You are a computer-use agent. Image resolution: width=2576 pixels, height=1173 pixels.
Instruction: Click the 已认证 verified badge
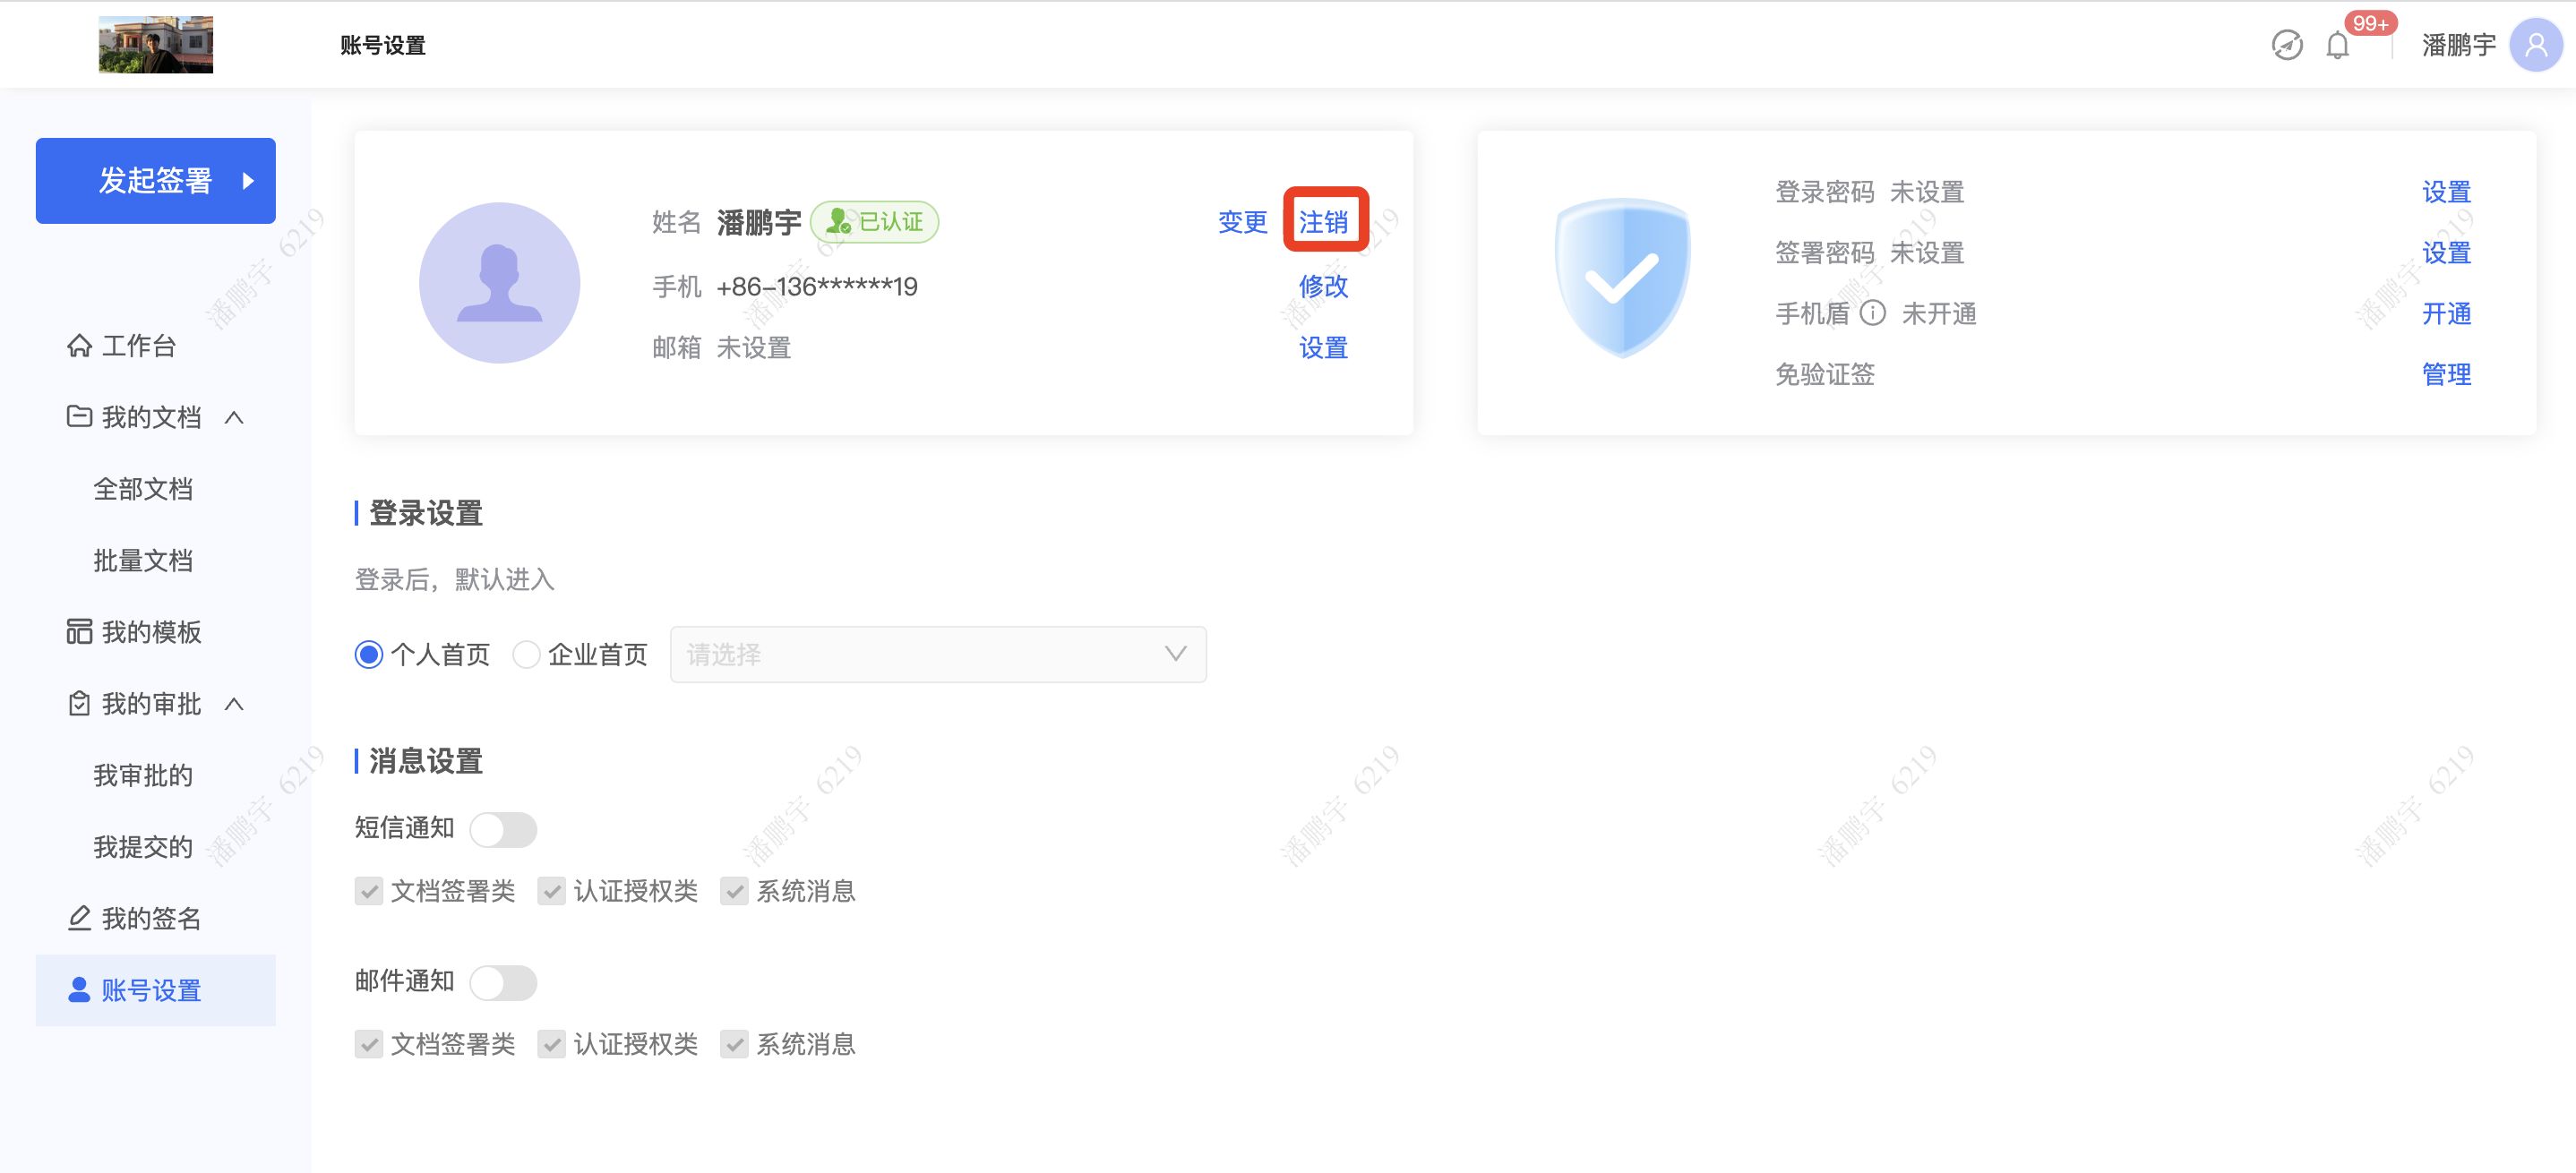pyautogui.click(x=874, y=221)
